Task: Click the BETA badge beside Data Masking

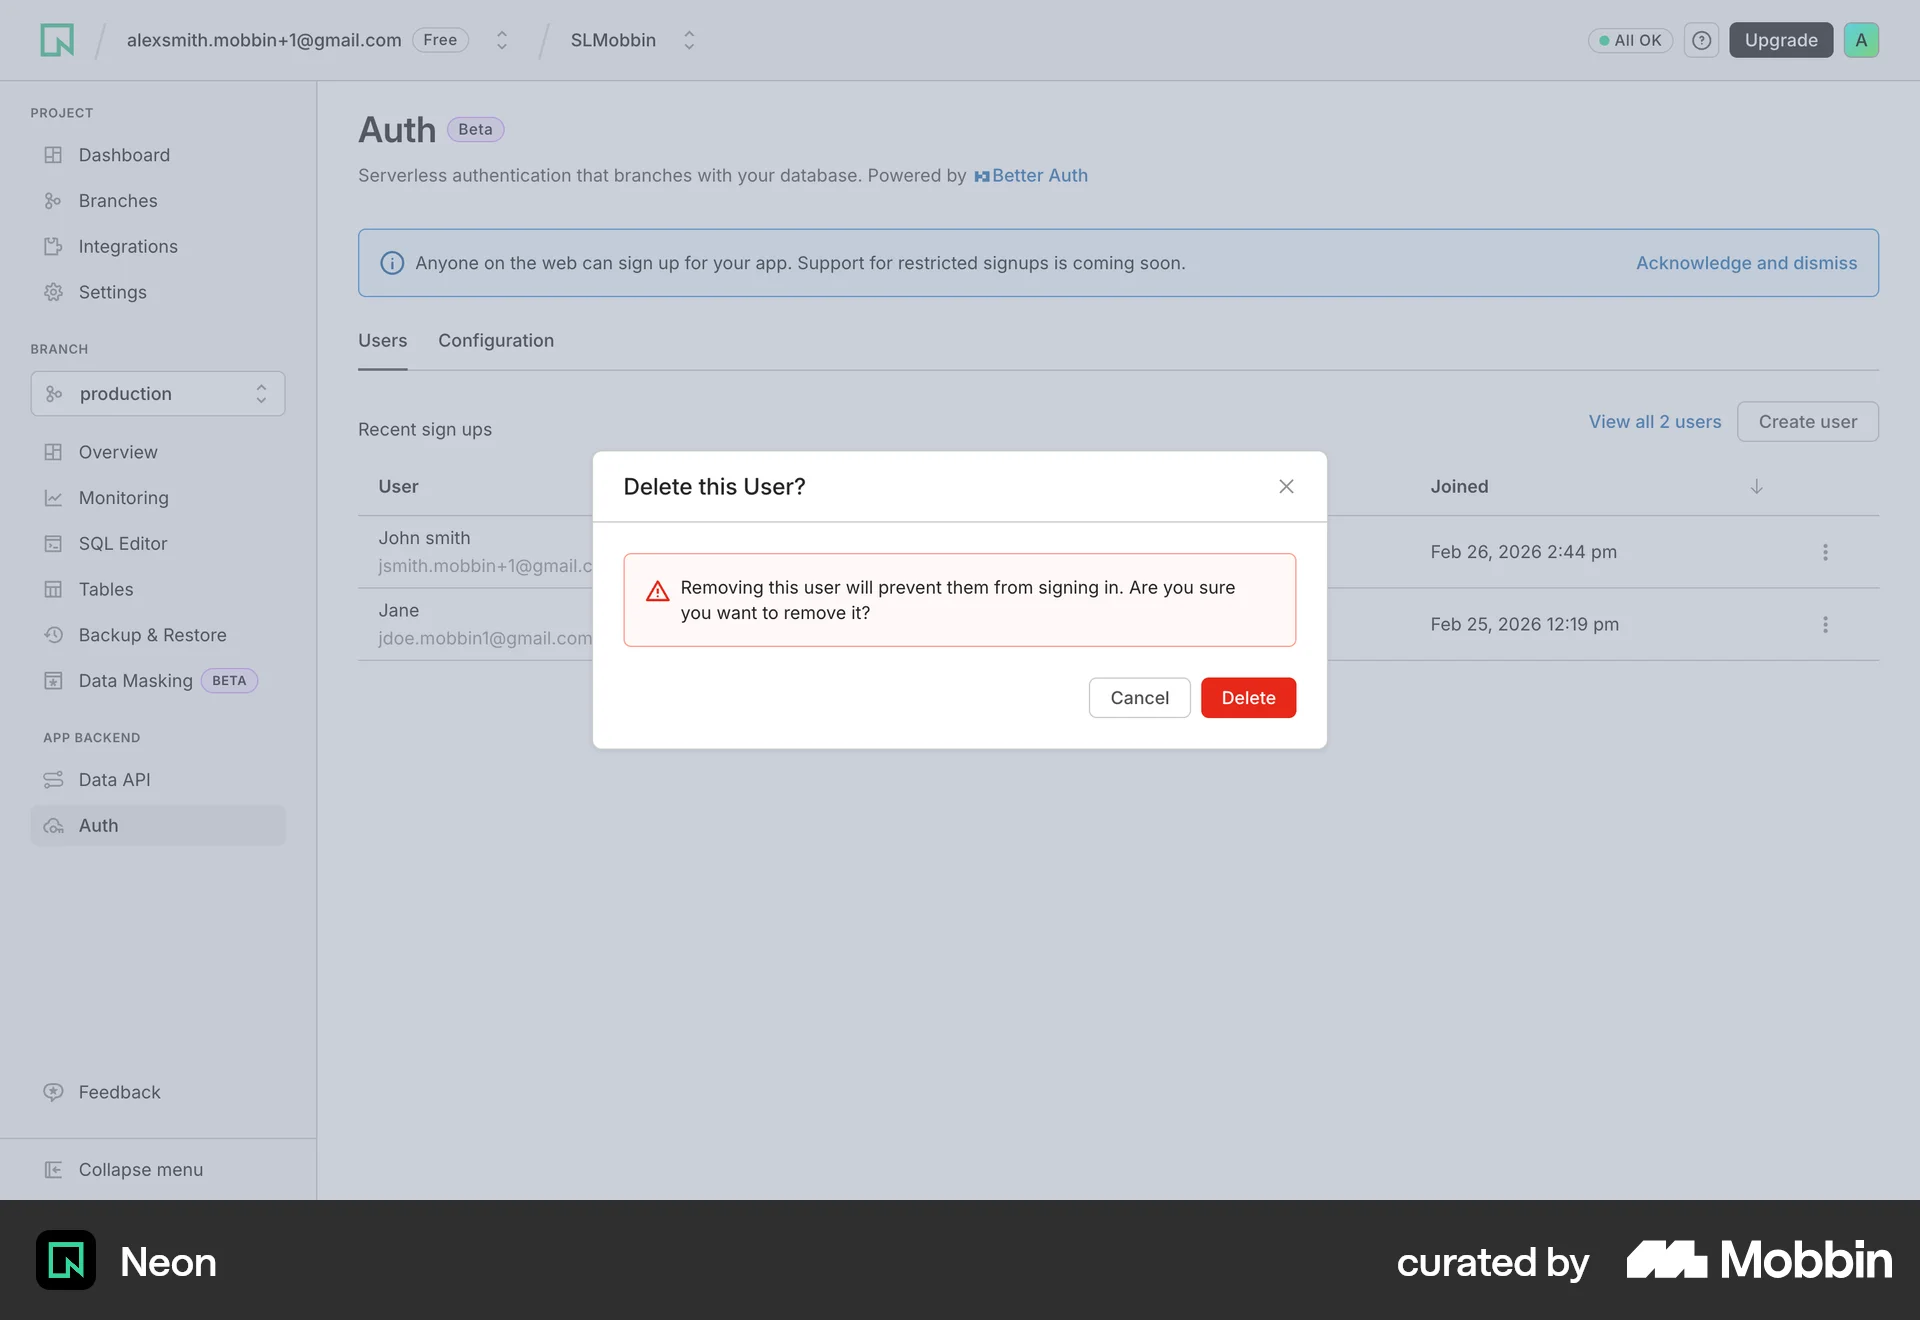Action: [229, 681]
